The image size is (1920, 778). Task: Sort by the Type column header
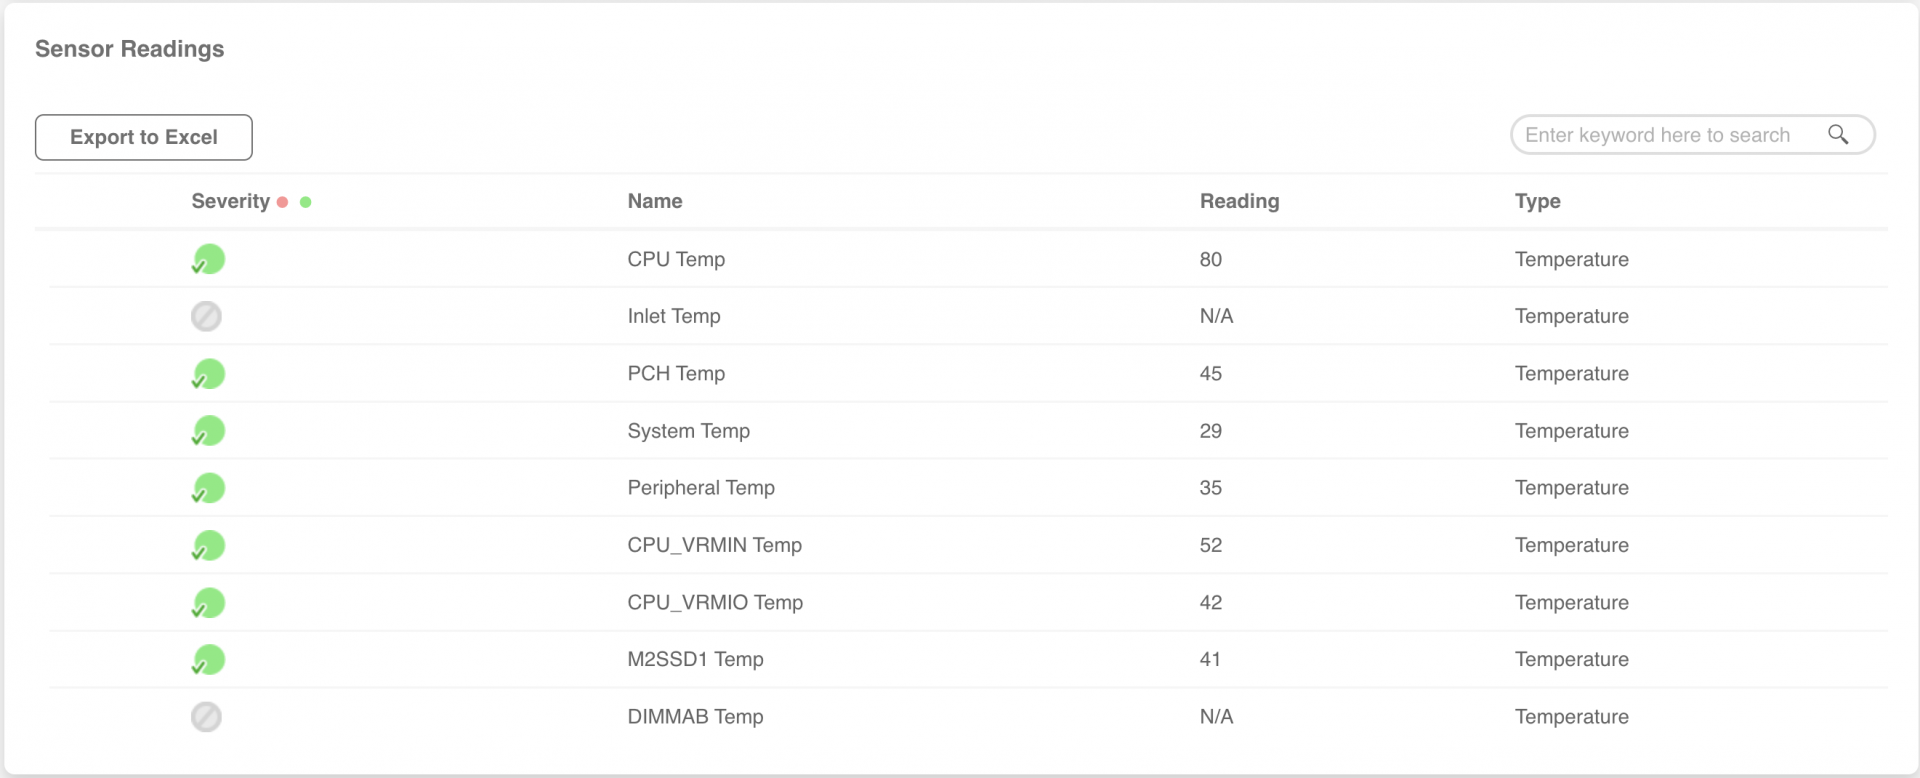click(x=1537, y=201)
